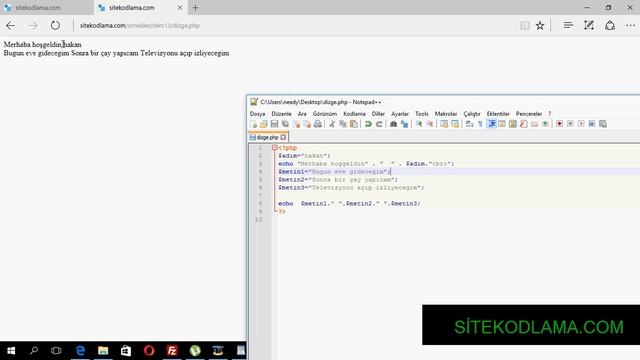Click the Paste icon in Notepad++ toolbar
The image size is (640, 360).
coord(354,124)
